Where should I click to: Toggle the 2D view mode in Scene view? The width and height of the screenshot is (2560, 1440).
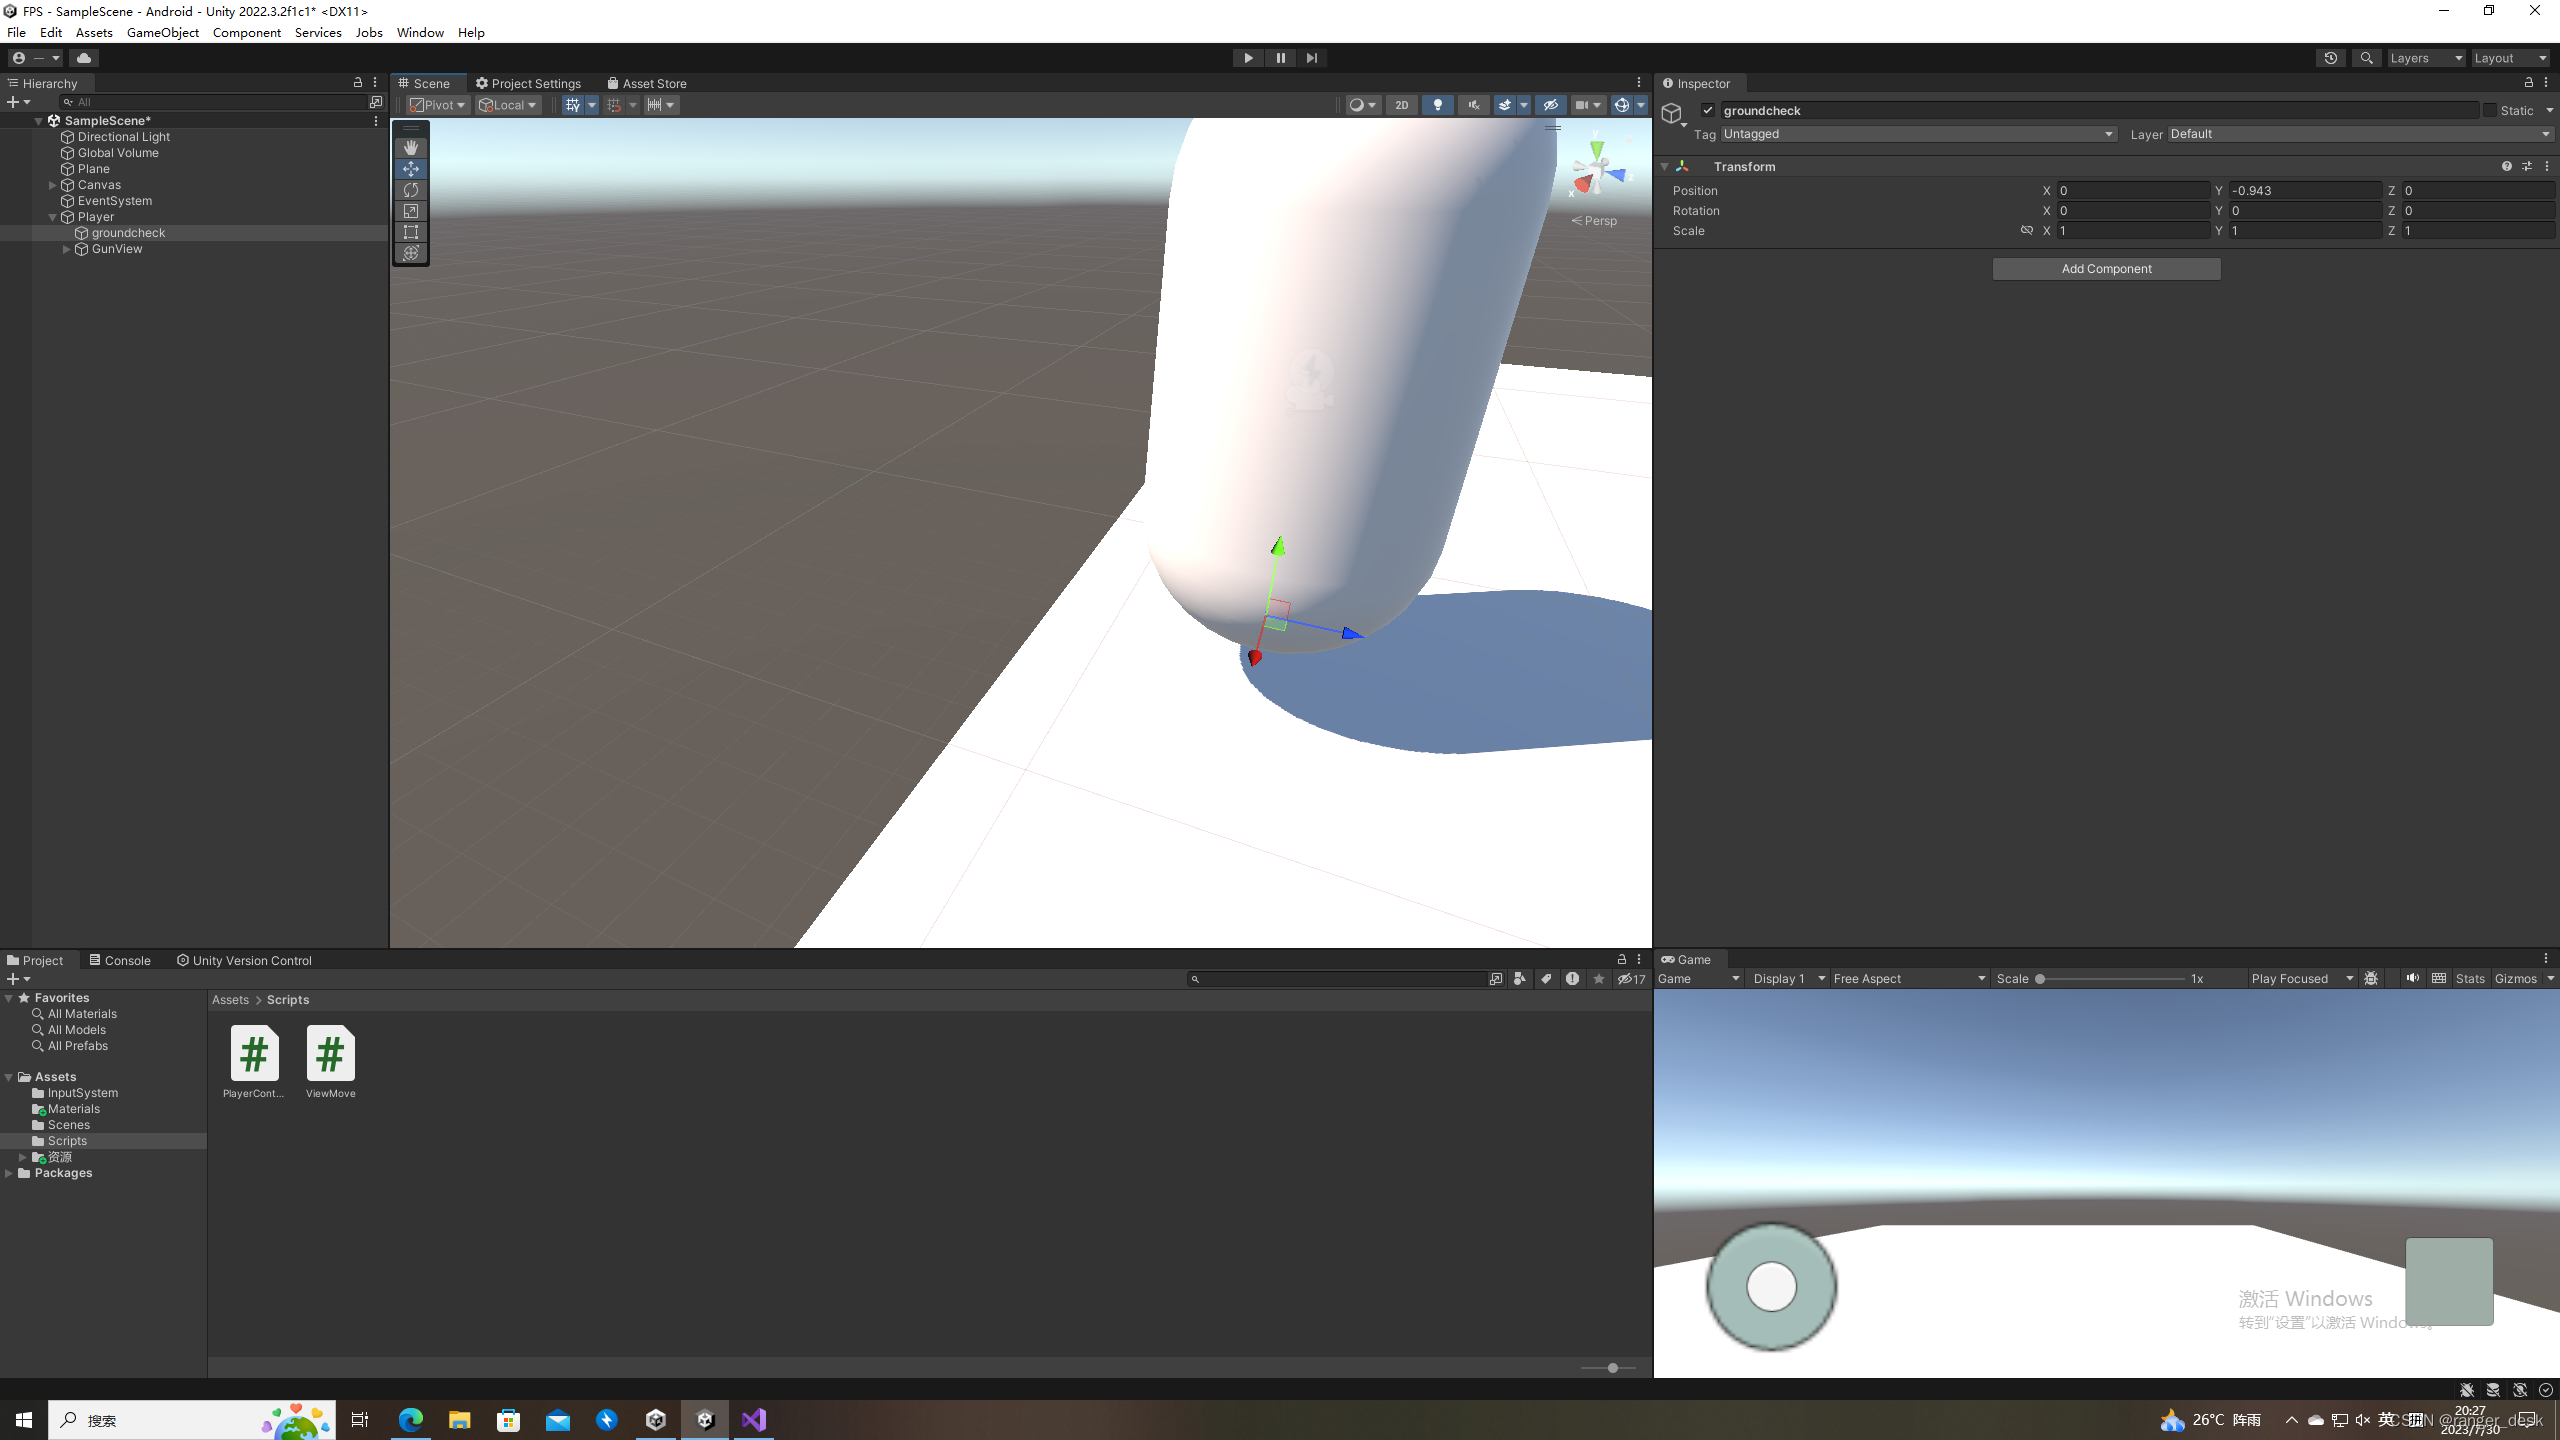click(x=1401, y=104)
